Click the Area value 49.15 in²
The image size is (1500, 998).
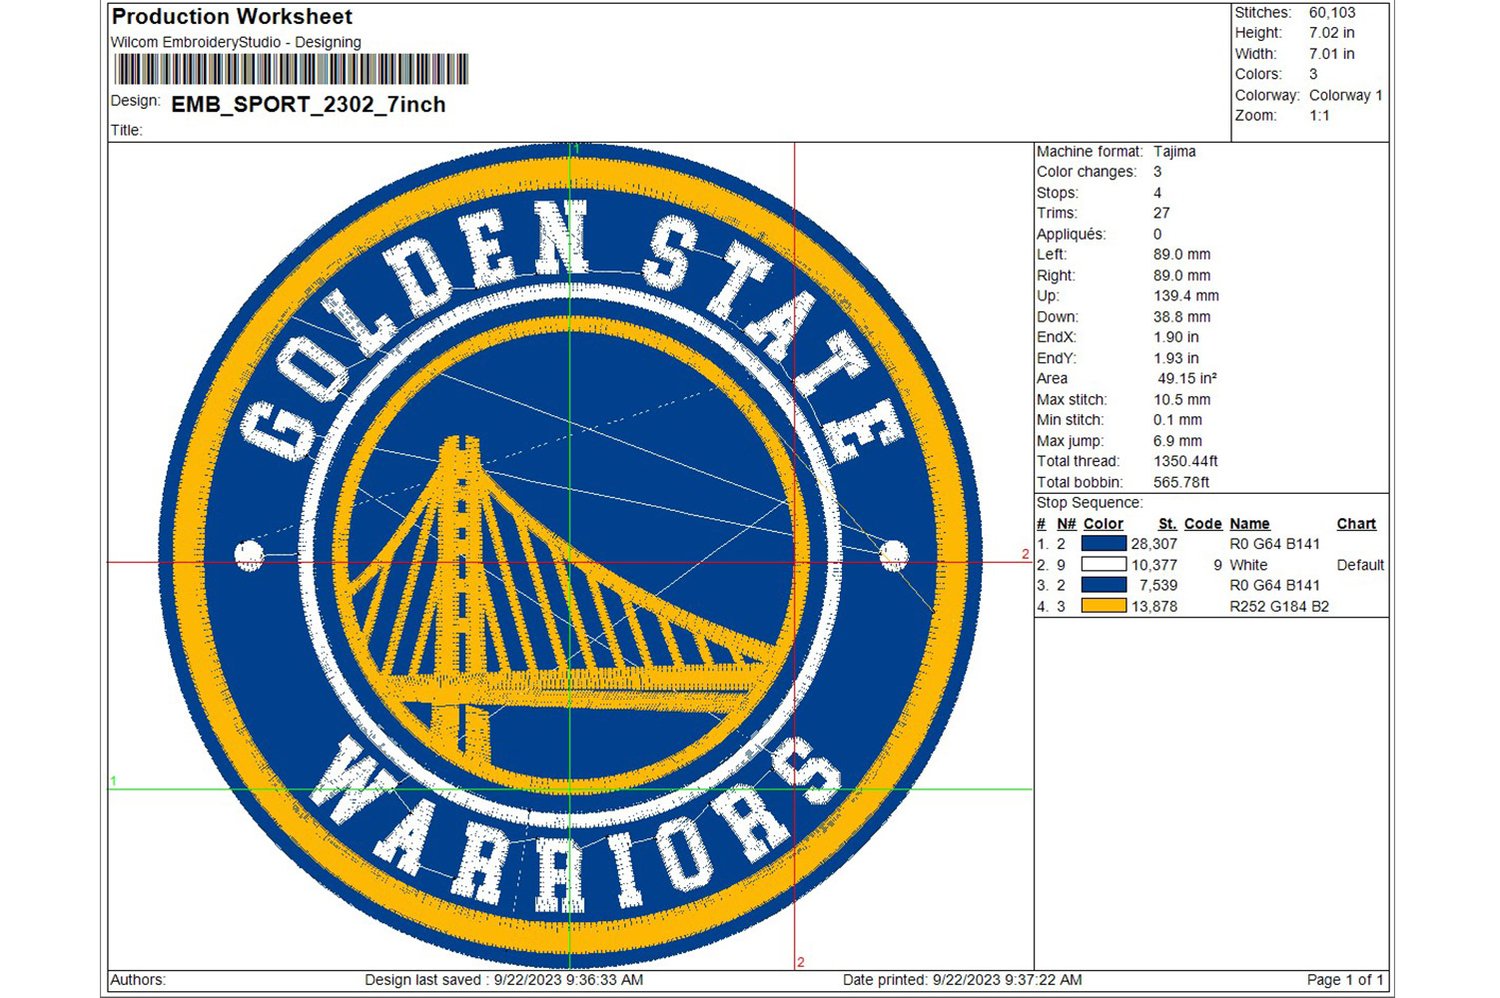[1187, 379]
